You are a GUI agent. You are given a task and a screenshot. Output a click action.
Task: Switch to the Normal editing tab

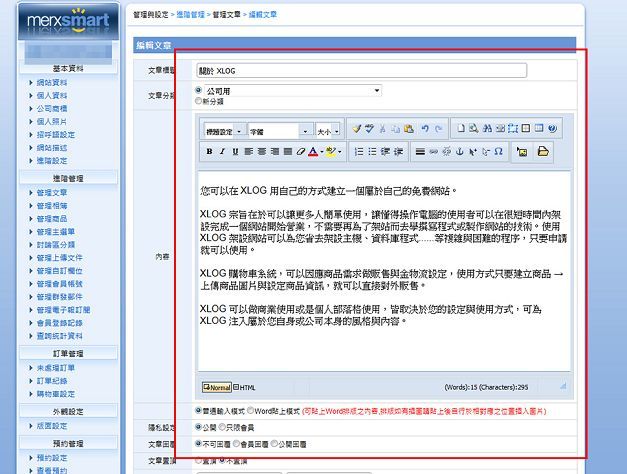click(216, 387)
